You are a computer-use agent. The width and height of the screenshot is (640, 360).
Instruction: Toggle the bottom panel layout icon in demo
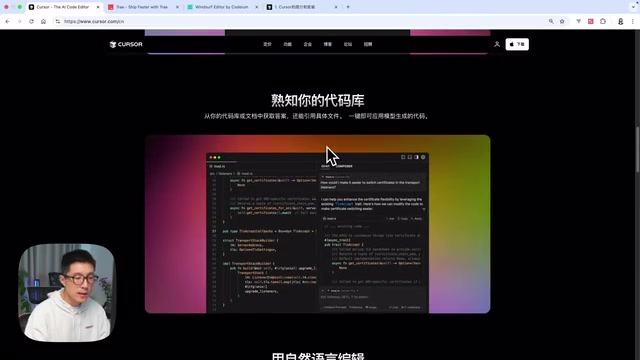point(410,157)
